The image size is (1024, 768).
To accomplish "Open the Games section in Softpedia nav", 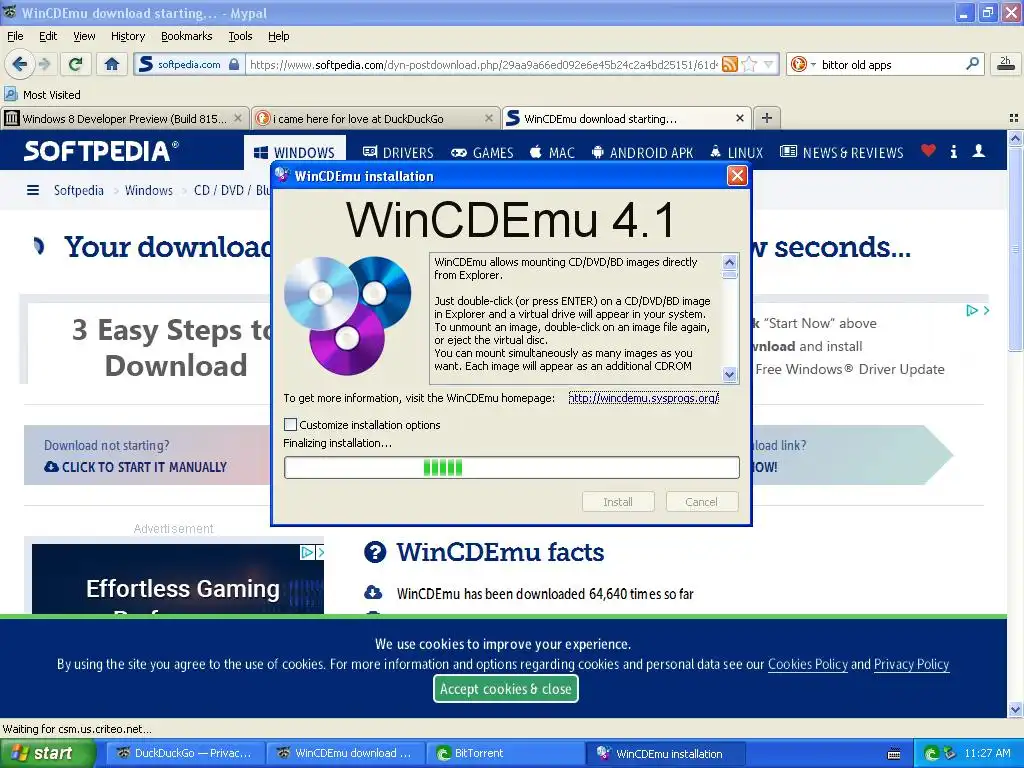I will pyautogui.click(x=482, y=153).
